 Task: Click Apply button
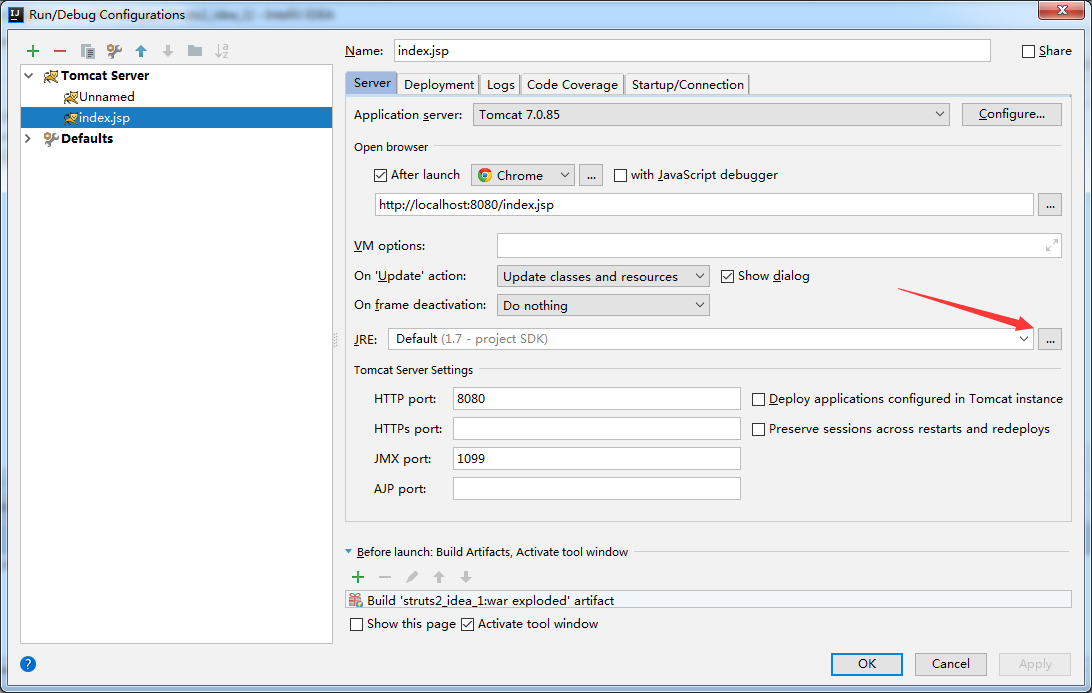tap(1035, 664)
